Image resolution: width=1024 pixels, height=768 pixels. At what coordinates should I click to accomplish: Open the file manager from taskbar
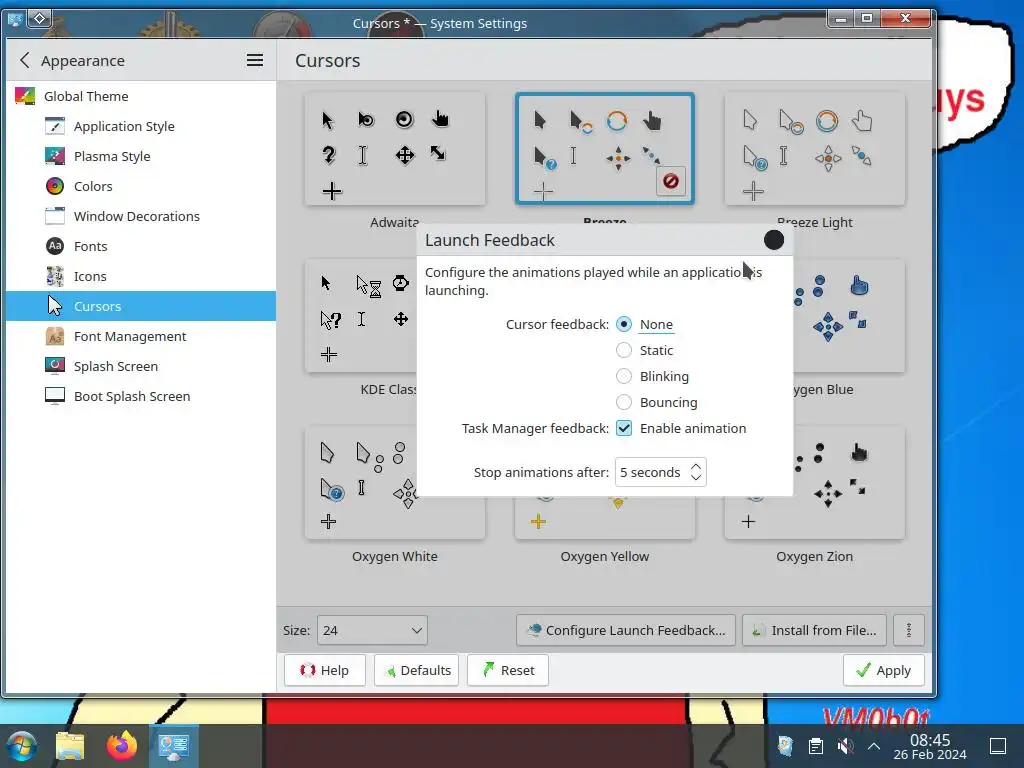click(x=70, y=746)
